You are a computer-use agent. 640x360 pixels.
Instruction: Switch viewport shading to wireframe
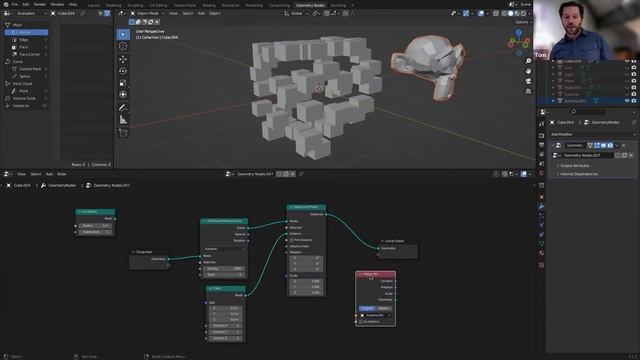(504, 13)
